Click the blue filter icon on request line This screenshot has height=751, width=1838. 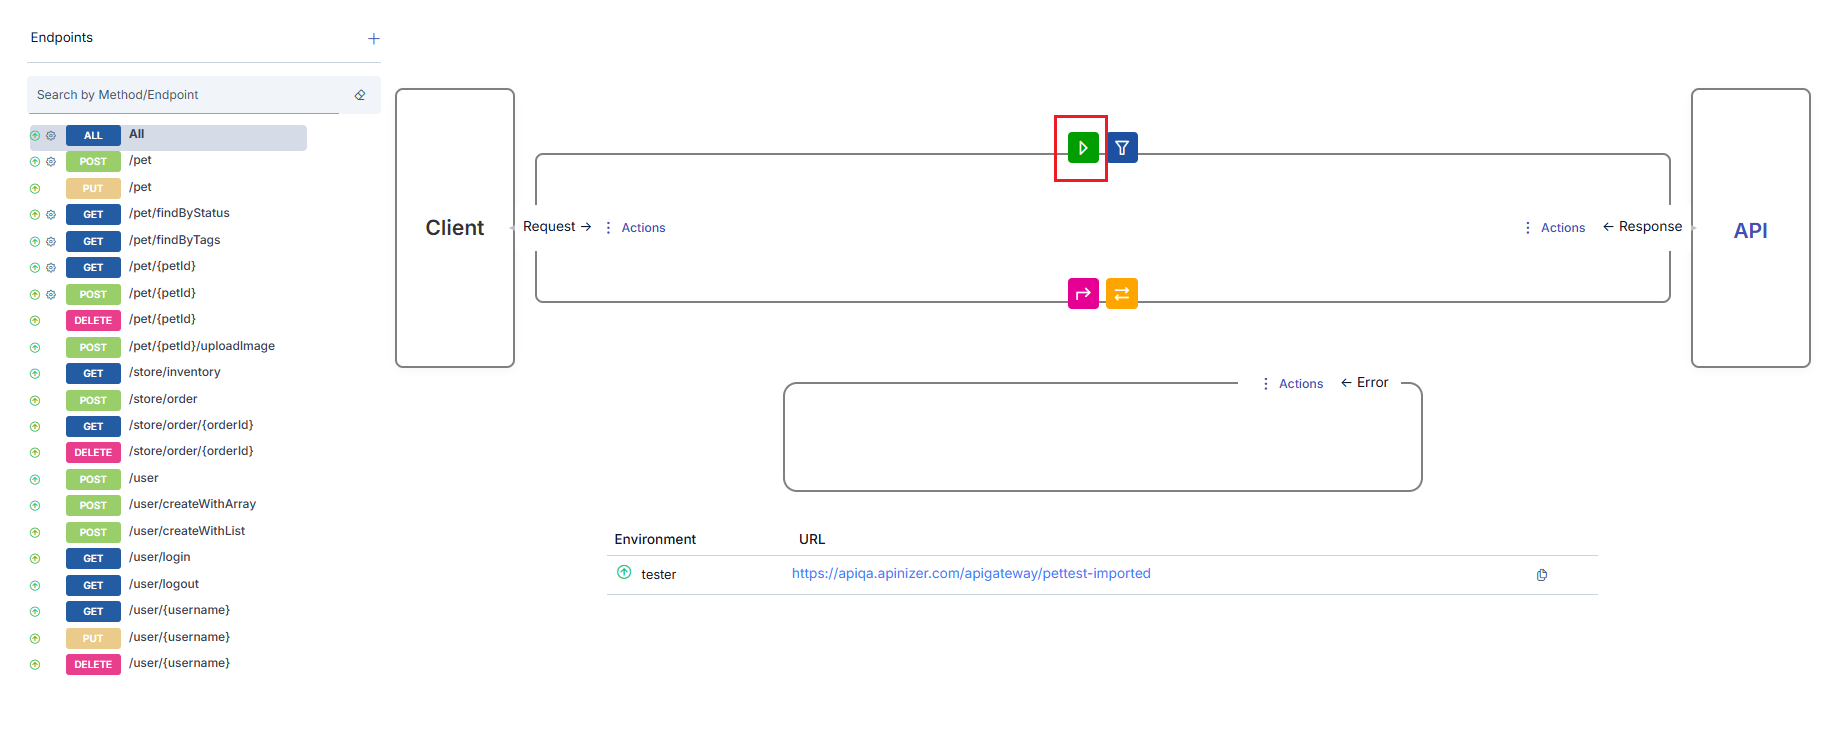tap(1122, 148)
